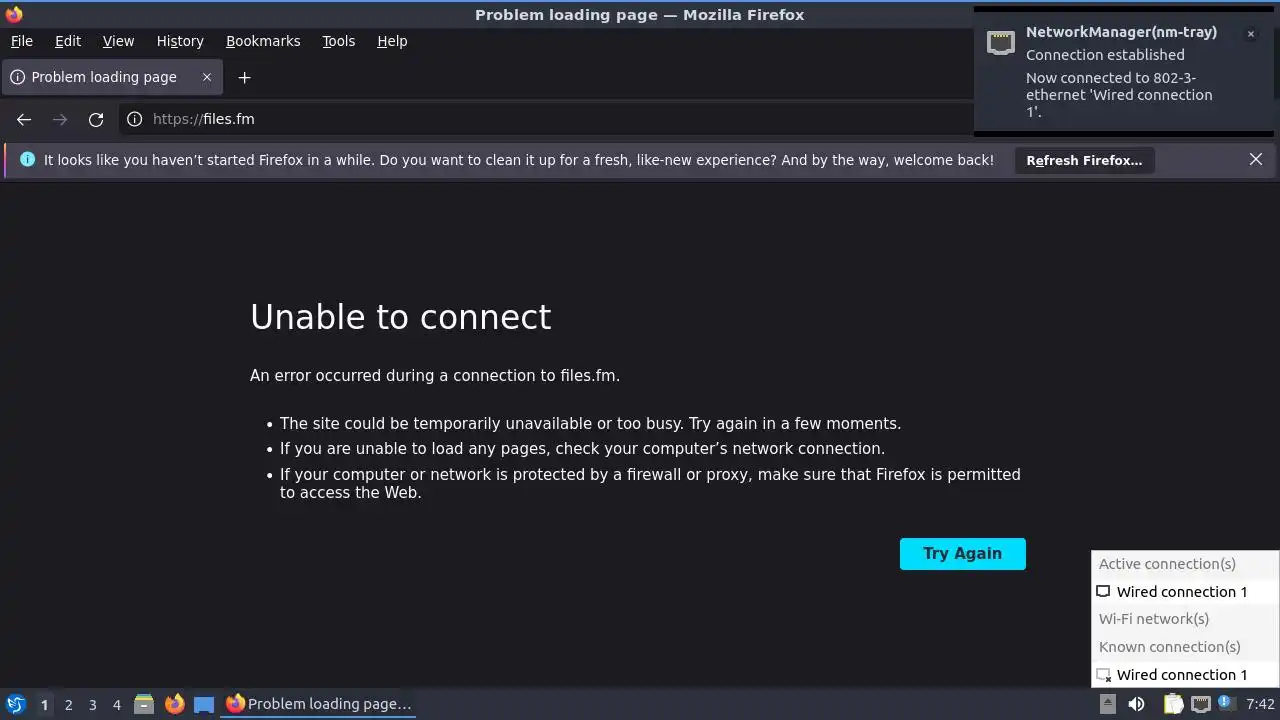The image size is (1280, 720).
Task: Click the Firefox window taskbar button
Action: [x=318, y=704]
